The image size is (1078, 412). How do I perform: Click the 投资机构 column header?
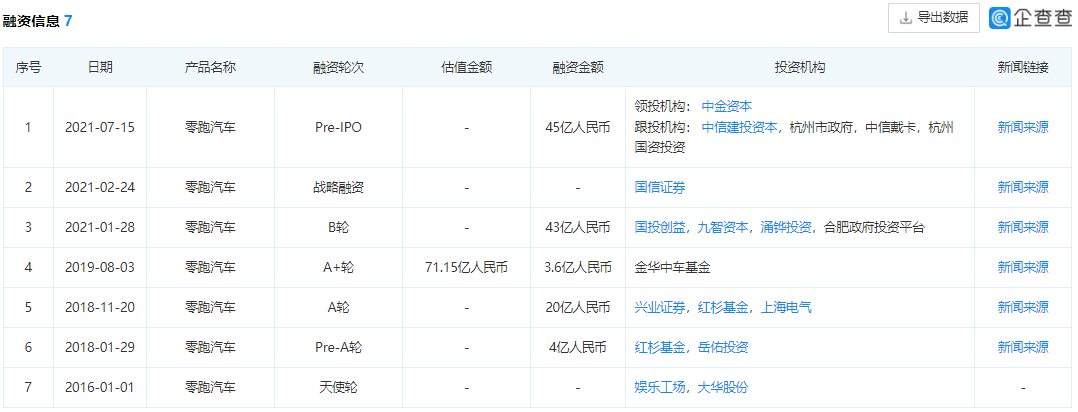800,67
